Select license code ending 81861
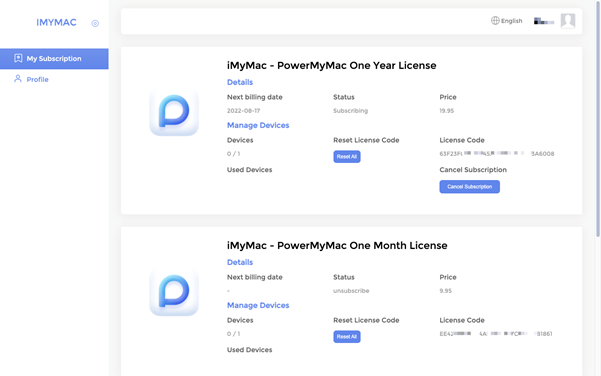Viewport: 601px width, 376px height. pyautogui.click(x=496, y=334)
